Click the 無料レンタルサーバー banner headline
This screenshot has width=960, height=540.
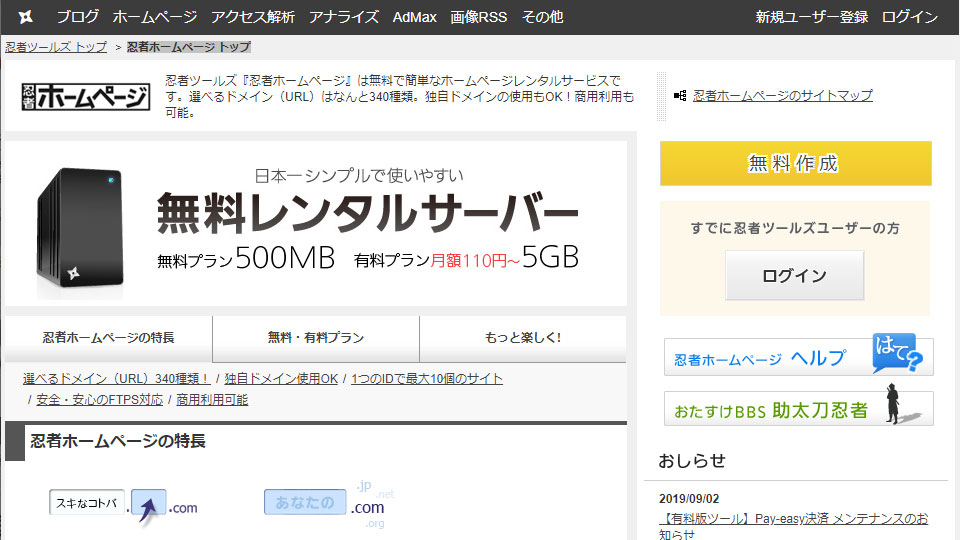coord(367,214)
